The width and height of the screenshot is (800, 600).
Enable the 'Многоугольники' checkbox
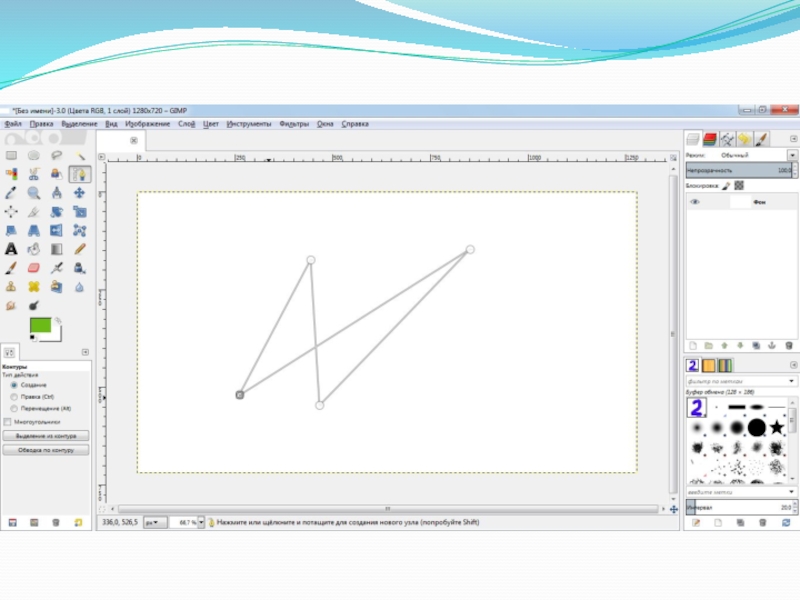(x=6, y=421)
